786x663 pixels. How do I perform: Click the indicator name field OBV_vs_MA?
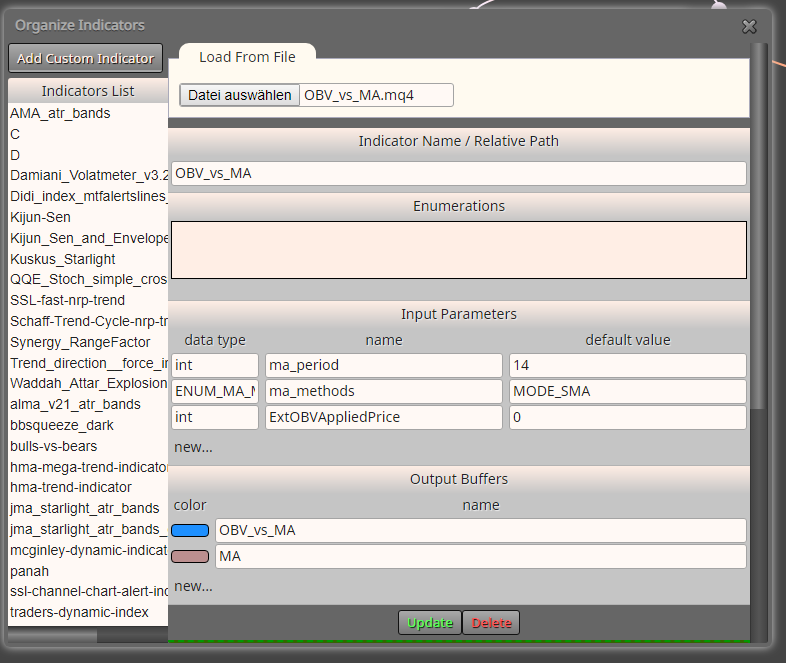point(459,173)
